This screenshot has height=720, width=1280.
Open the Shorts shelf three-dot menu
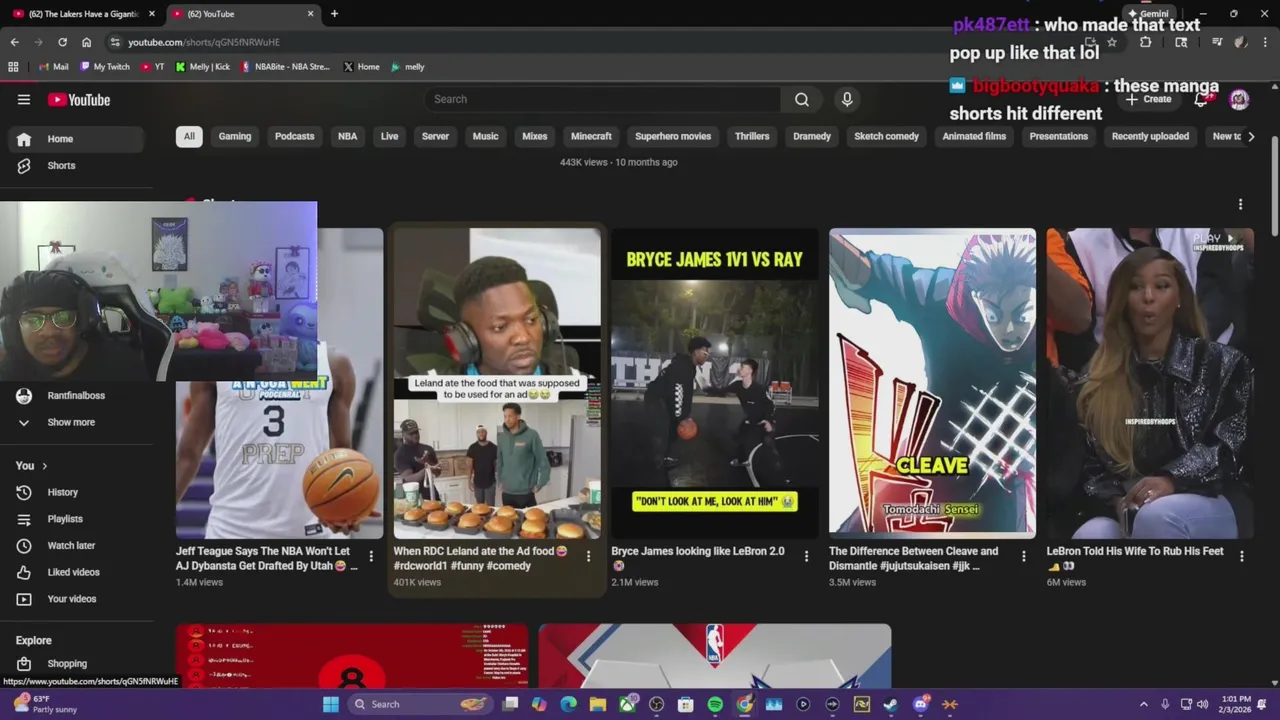[x=1240, y=204]
